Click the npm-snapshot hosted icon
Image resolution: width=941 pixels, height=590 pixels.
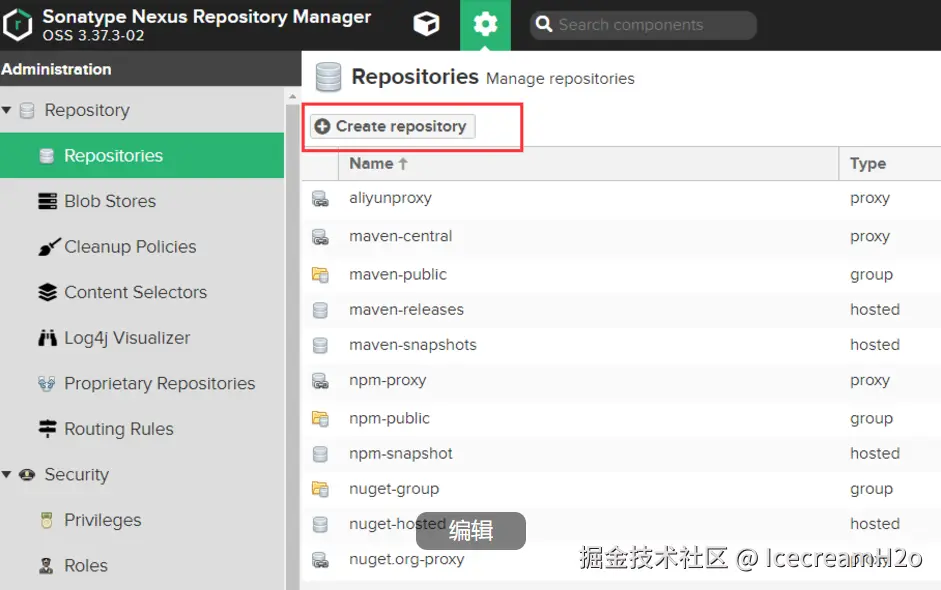pyautogui.click(x=320, y=454)
